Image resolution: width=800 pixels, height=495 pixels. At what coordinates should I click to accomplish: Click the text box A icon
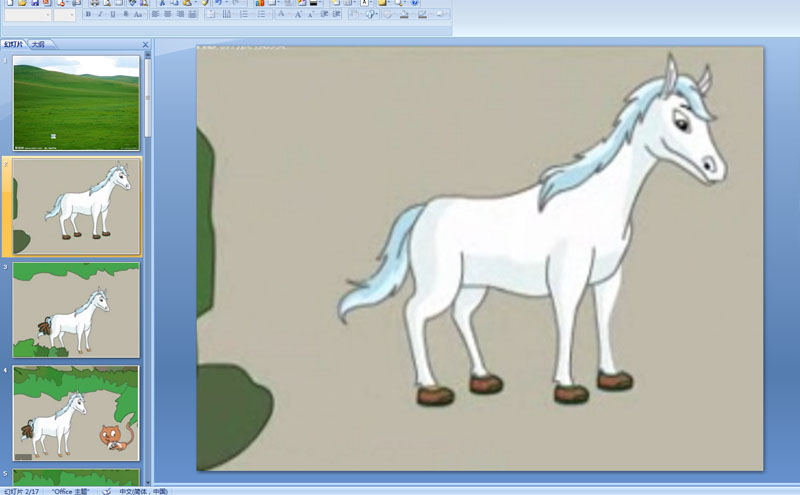(365, 3)
